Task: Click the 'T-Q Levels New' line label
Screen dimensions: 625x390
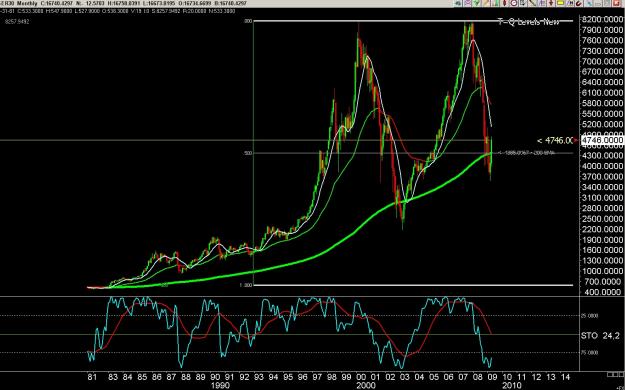Action: pyautogui.click(x=529, y=22)
